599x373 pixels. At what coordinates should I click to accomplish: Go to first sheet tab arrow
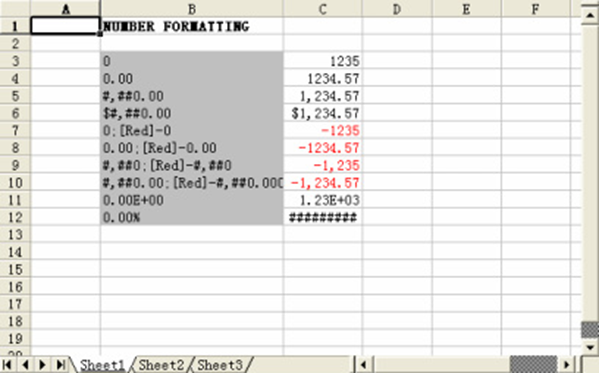(x=7, y=365)
